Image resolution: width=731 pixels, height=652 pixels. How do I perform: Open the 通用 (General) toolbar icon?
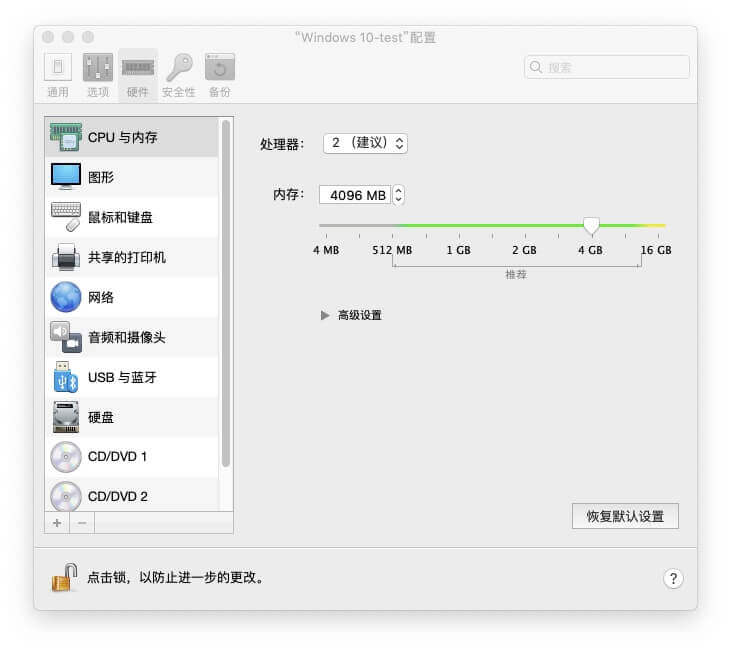tap(58, 68)
